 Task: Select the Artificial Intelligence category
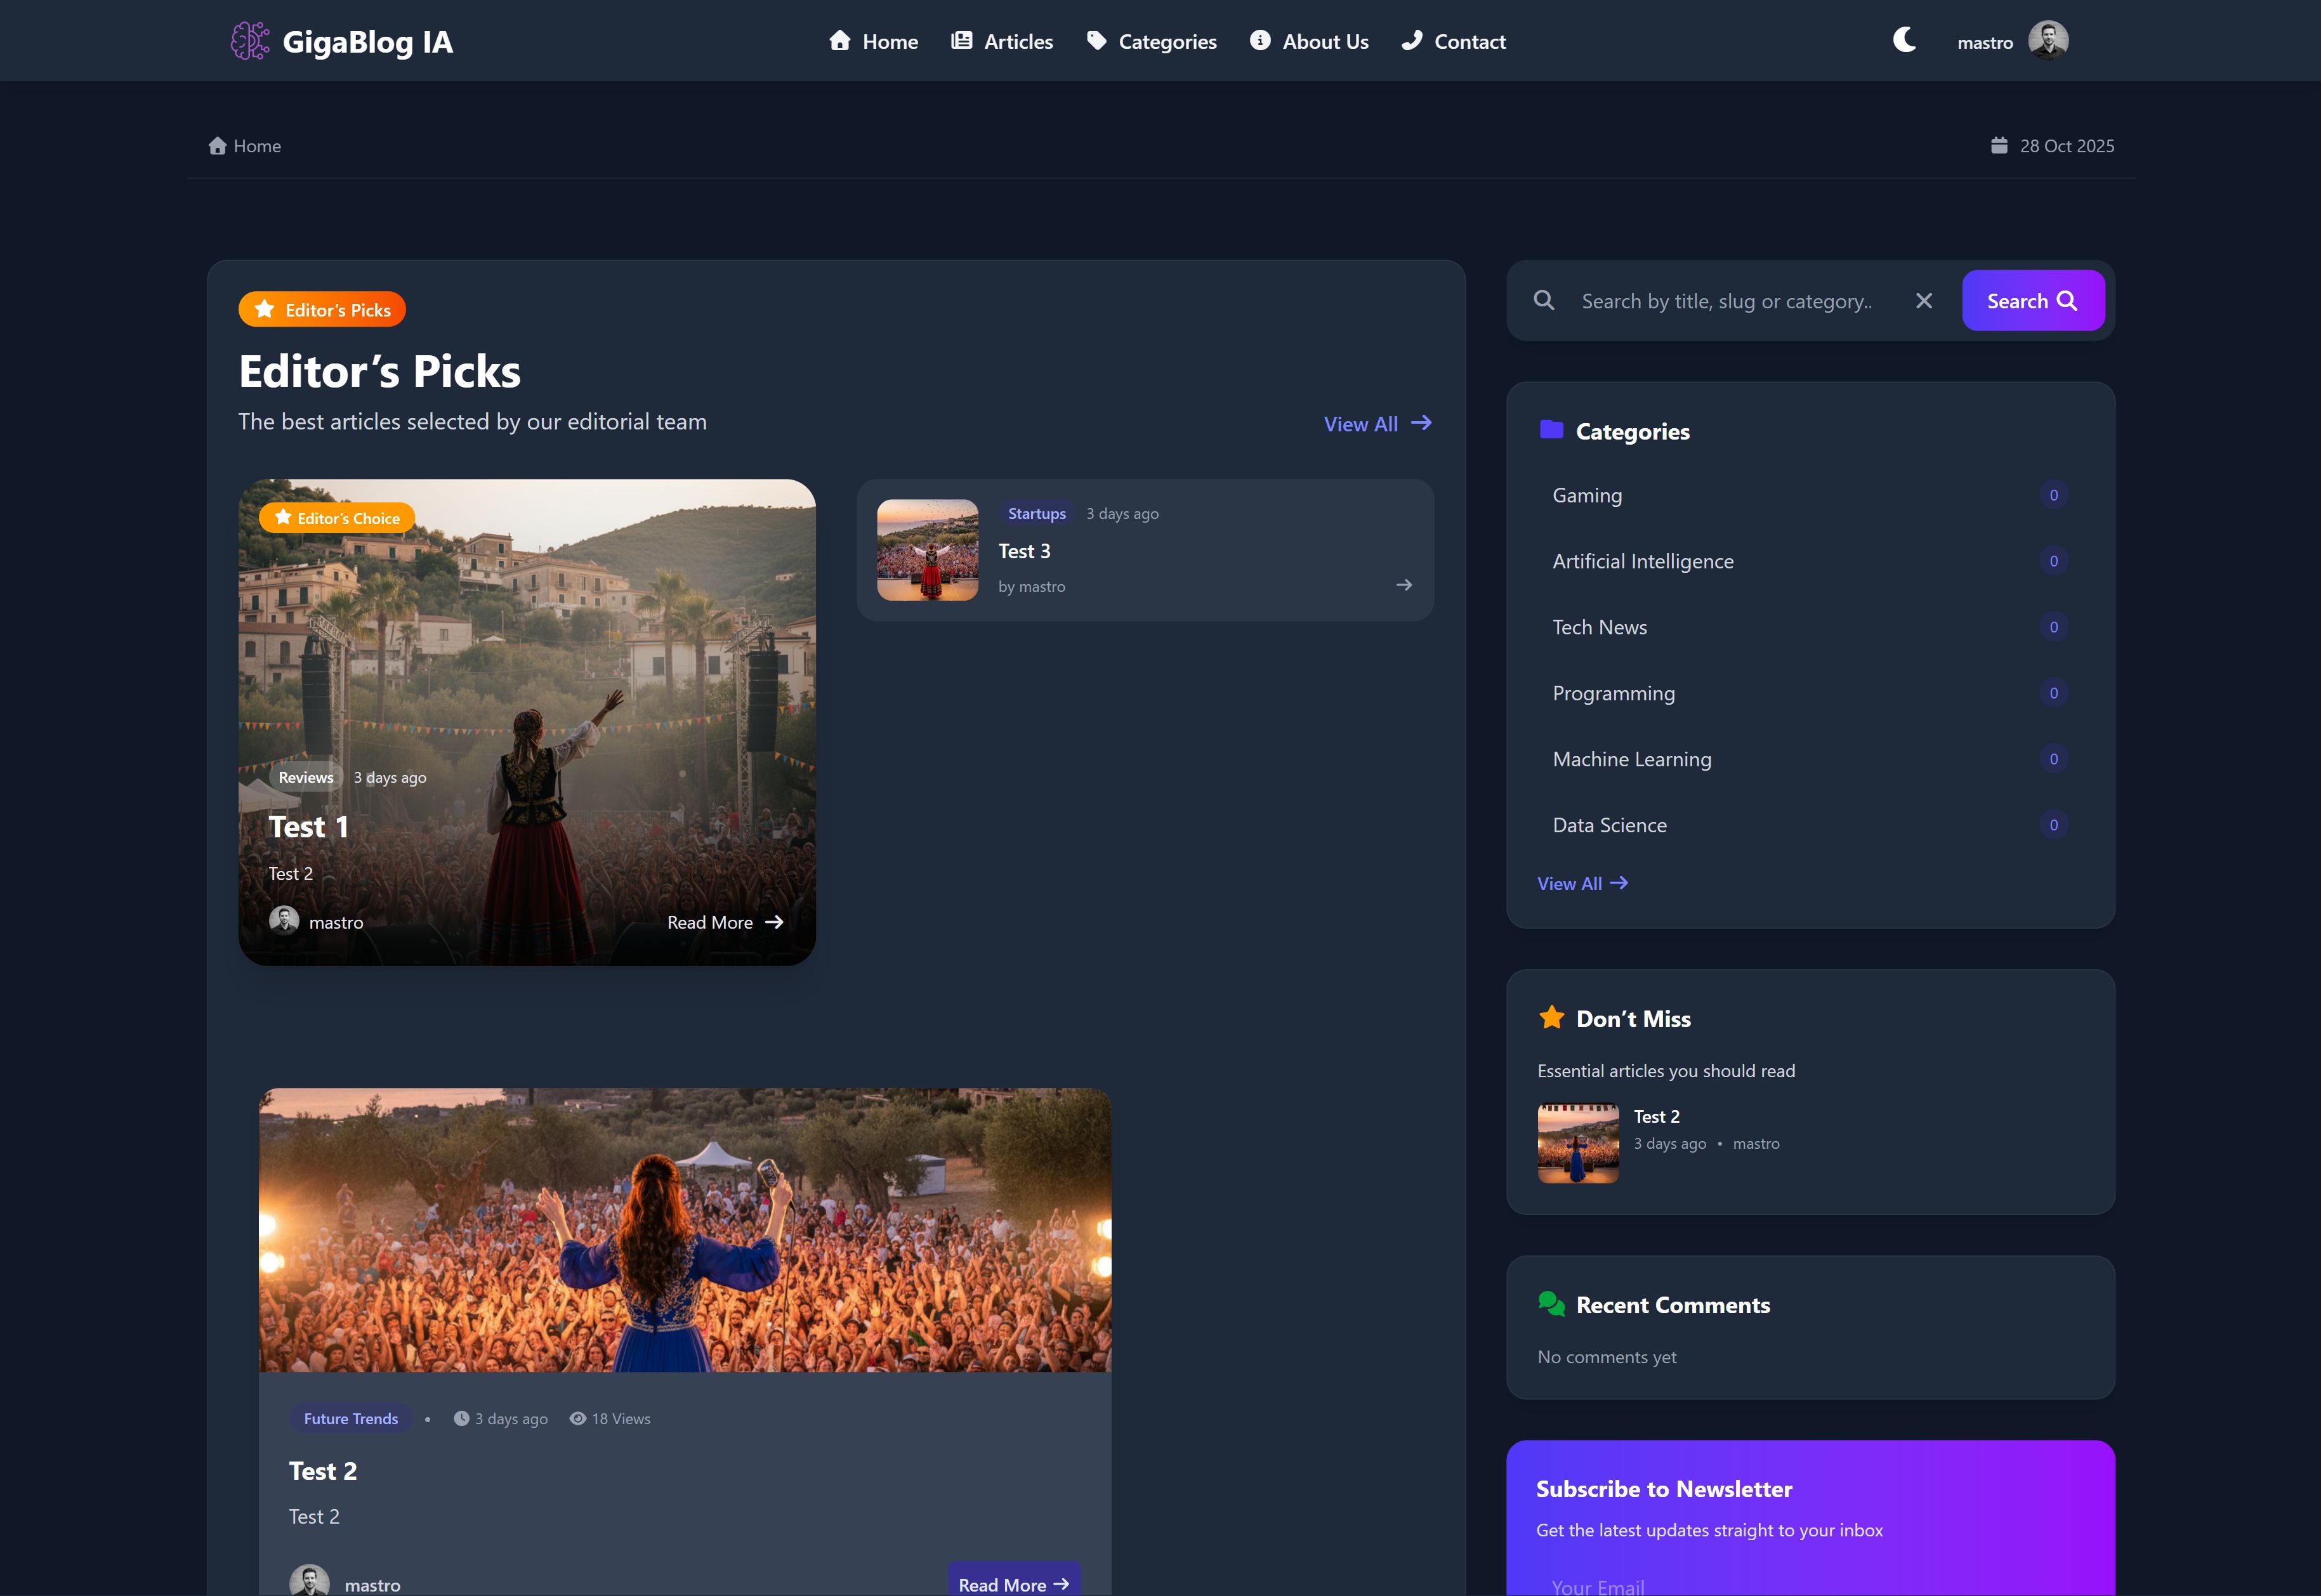tap(1642, 562)
